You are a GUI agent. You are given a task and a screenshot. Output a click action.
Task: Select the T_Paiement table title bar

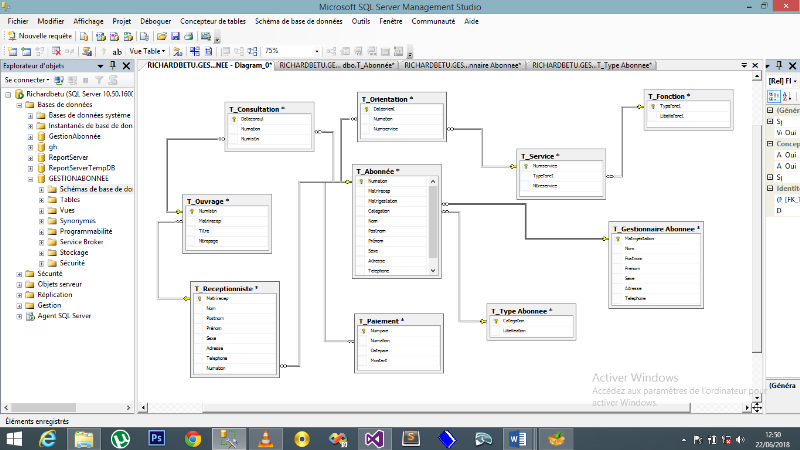pyautogui.click(x=399, y=320)
